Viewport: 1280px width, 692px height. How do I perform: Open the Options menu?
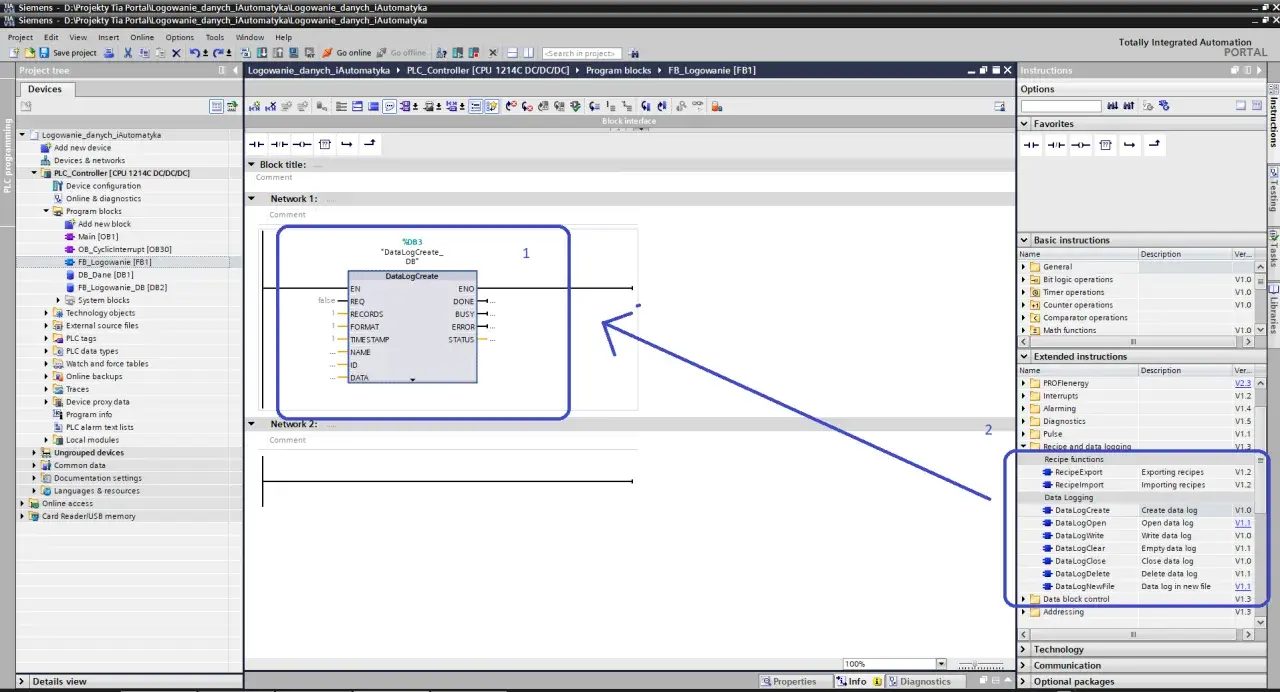pos(180,37)
